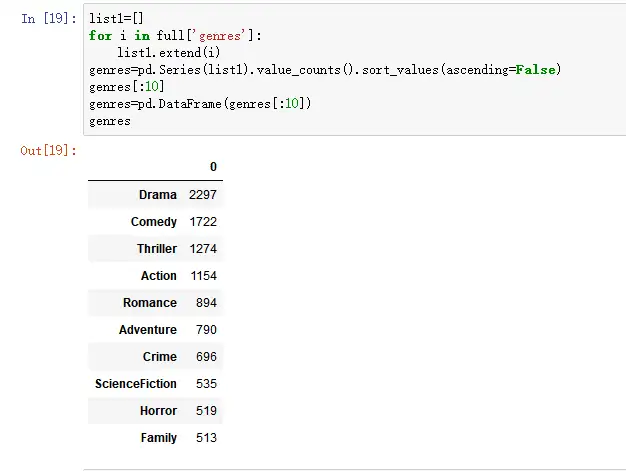The image size is (626, 471).
Task: Click the In [19] input prompt
Action: (49, 18)
